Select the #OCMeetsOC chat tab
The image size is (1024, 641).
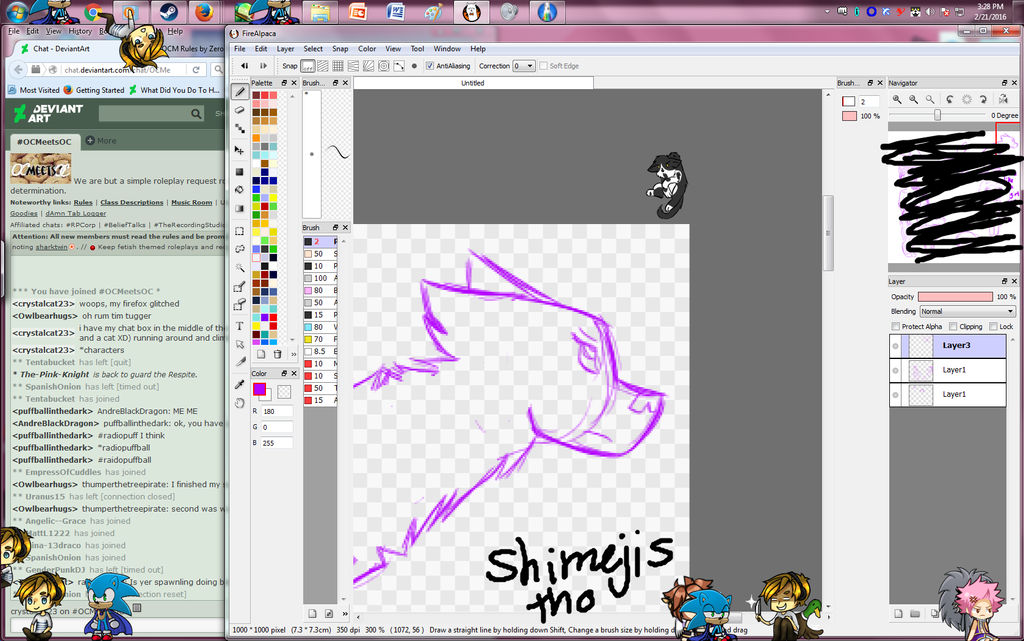[44, 141]
